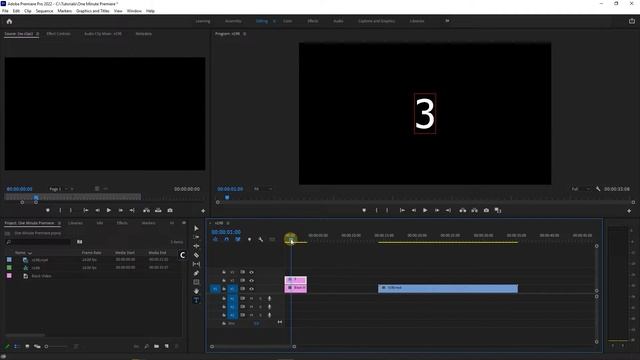Click New Item icon in Project panel
640x360 pixels.
click(x=167, y=346)
